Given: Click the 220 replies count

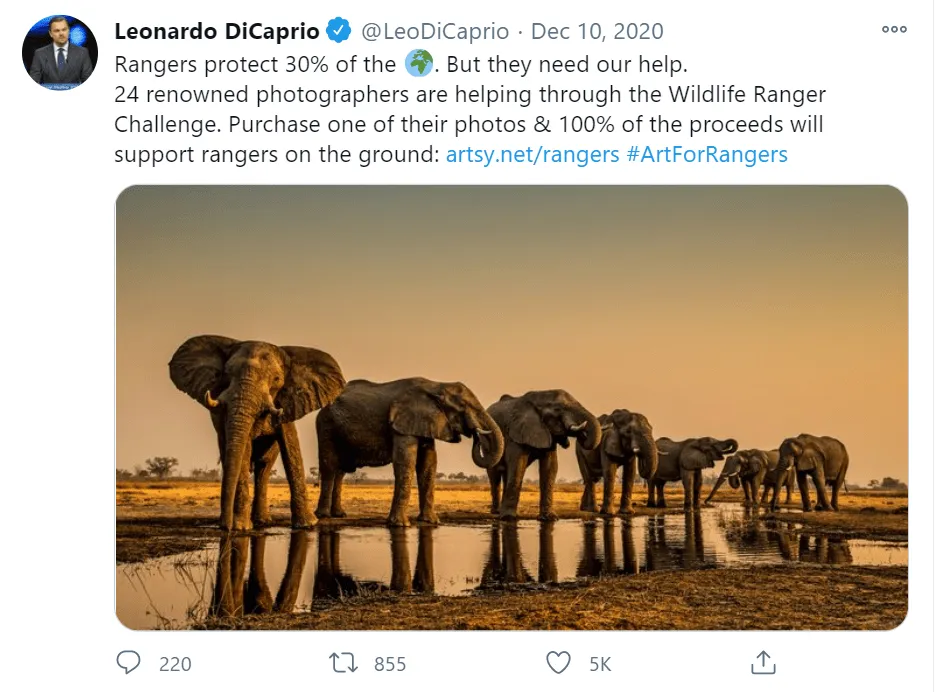Looking at the screenshot, I should (x=175, y=663).
